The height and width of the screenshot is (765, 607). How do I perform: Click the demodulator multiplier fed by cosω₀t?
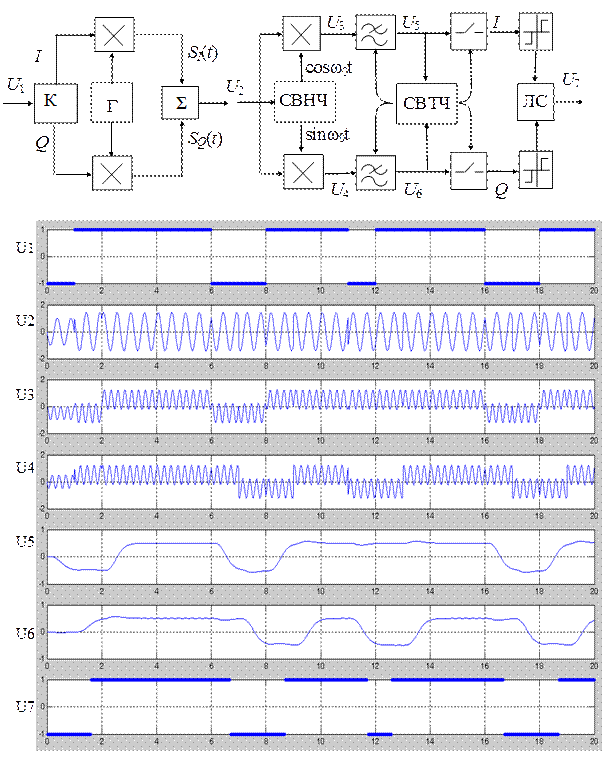302,34
